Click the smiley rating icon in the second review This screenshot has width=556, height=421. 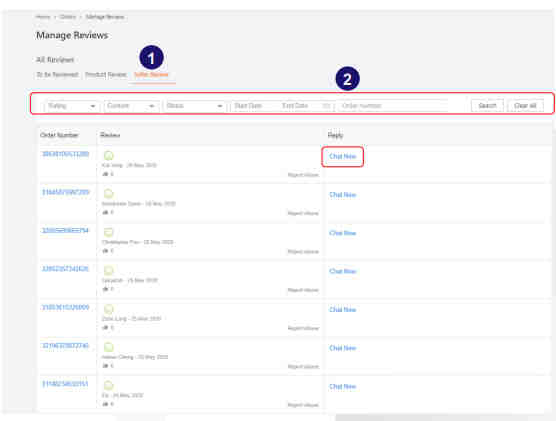pyautogui.click(x=109, y=194)
